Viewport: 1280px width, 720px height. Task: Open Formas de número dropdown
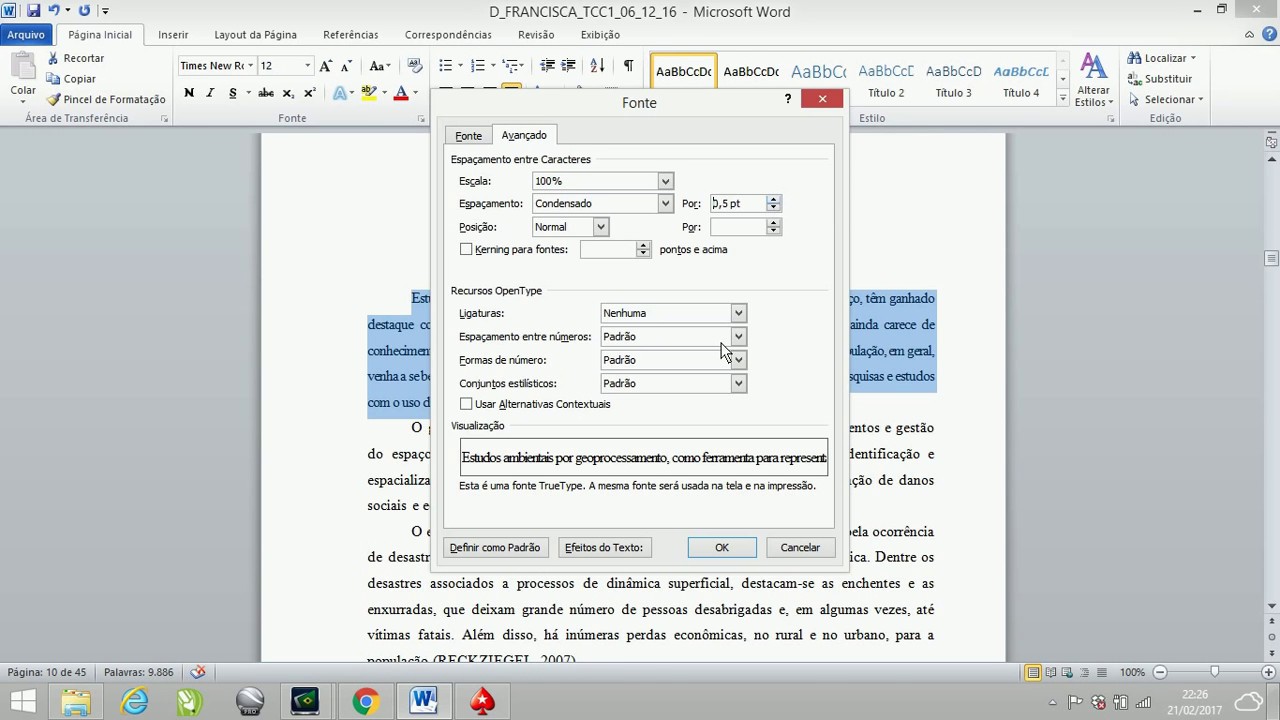coord(738,360)
